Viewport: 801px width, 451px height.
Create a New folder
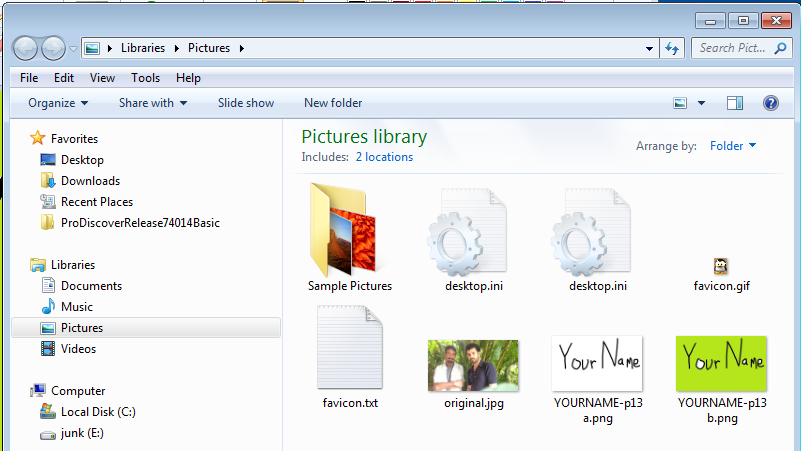(333, 103)
